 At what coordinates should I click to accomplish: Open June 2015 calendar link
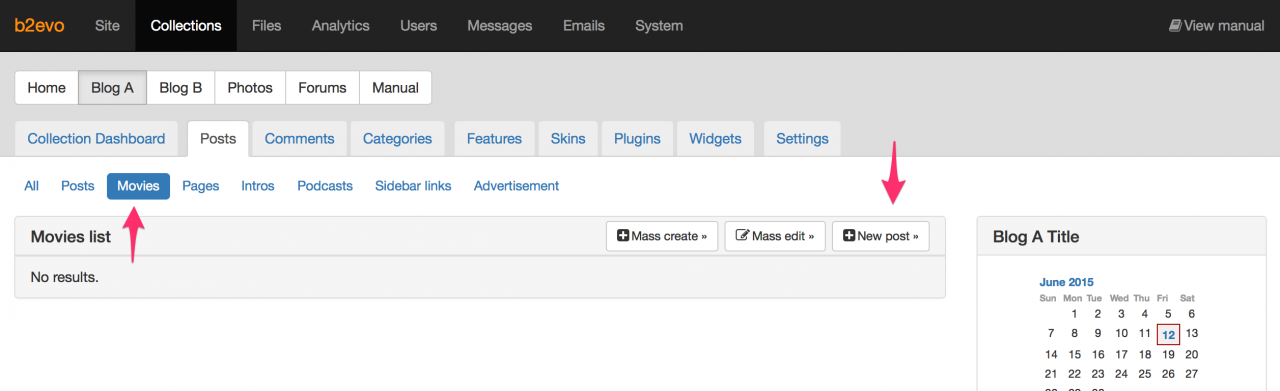coord(1066,282)
